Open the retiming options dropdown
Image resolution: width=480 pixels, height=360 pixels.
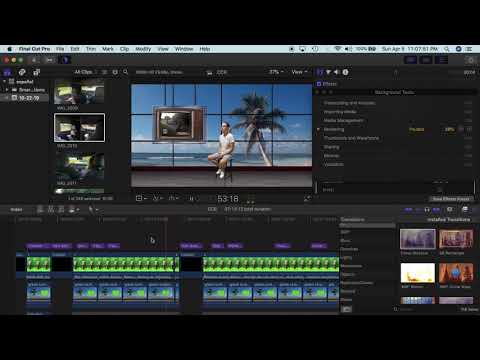[174, 199]
